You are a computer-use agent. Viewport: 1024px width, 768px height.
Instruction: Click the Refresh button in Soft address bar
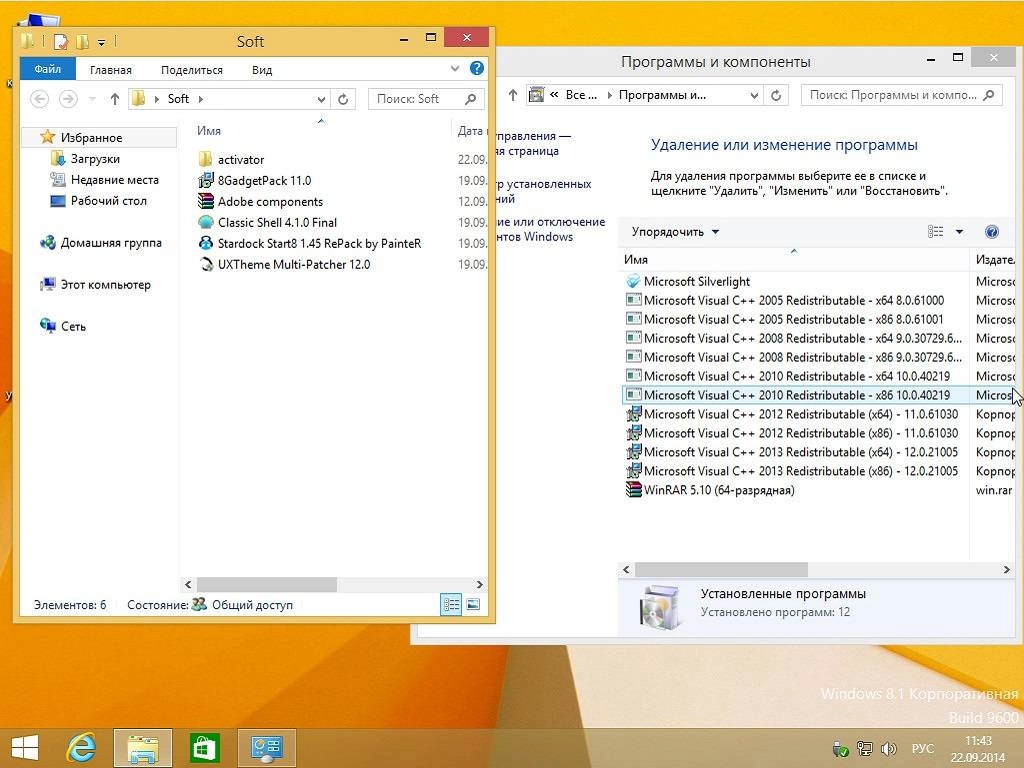click(x=343, y=99)
